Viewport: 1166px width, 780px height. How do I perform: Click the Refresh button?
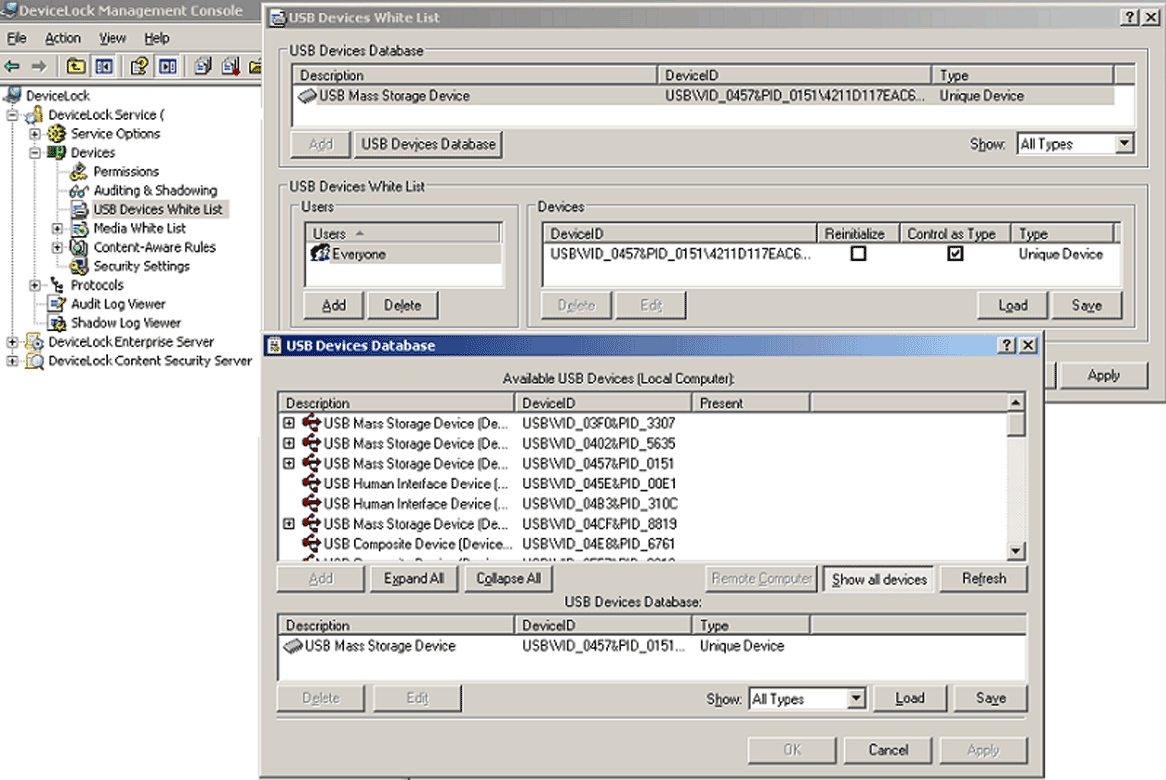[x=984, y=578]
